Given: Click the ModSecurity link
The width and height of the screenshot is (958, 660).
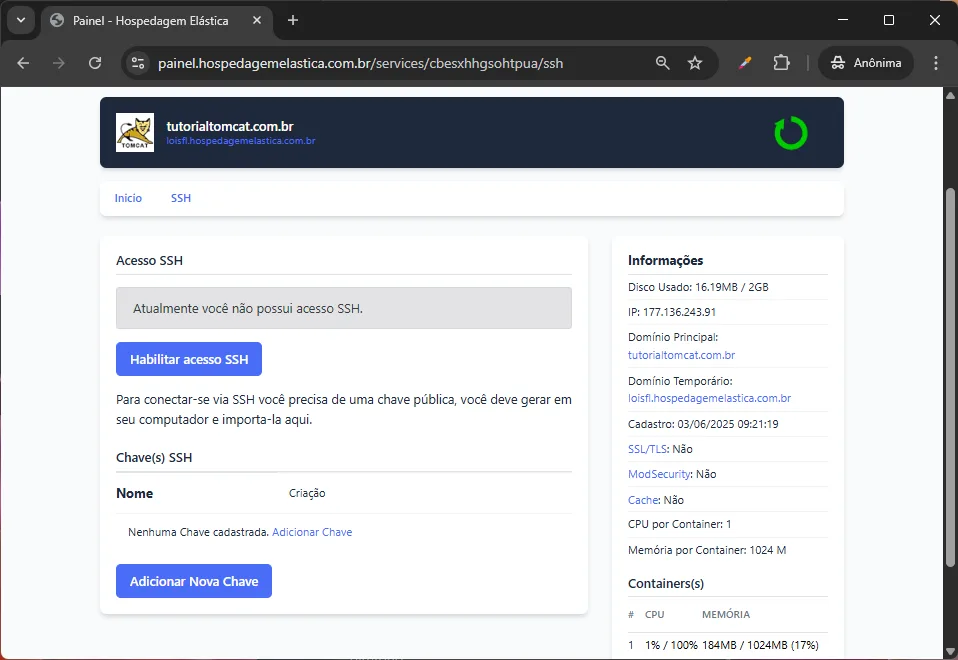Looking at the screenshot, I should 659,474.
